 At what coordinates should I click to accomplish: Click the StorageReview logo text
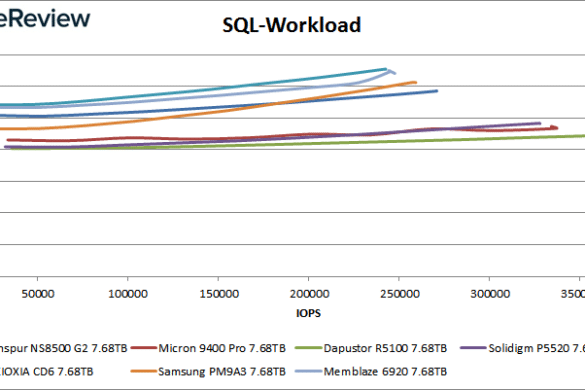pyautogui.click(x=45, y=18)
